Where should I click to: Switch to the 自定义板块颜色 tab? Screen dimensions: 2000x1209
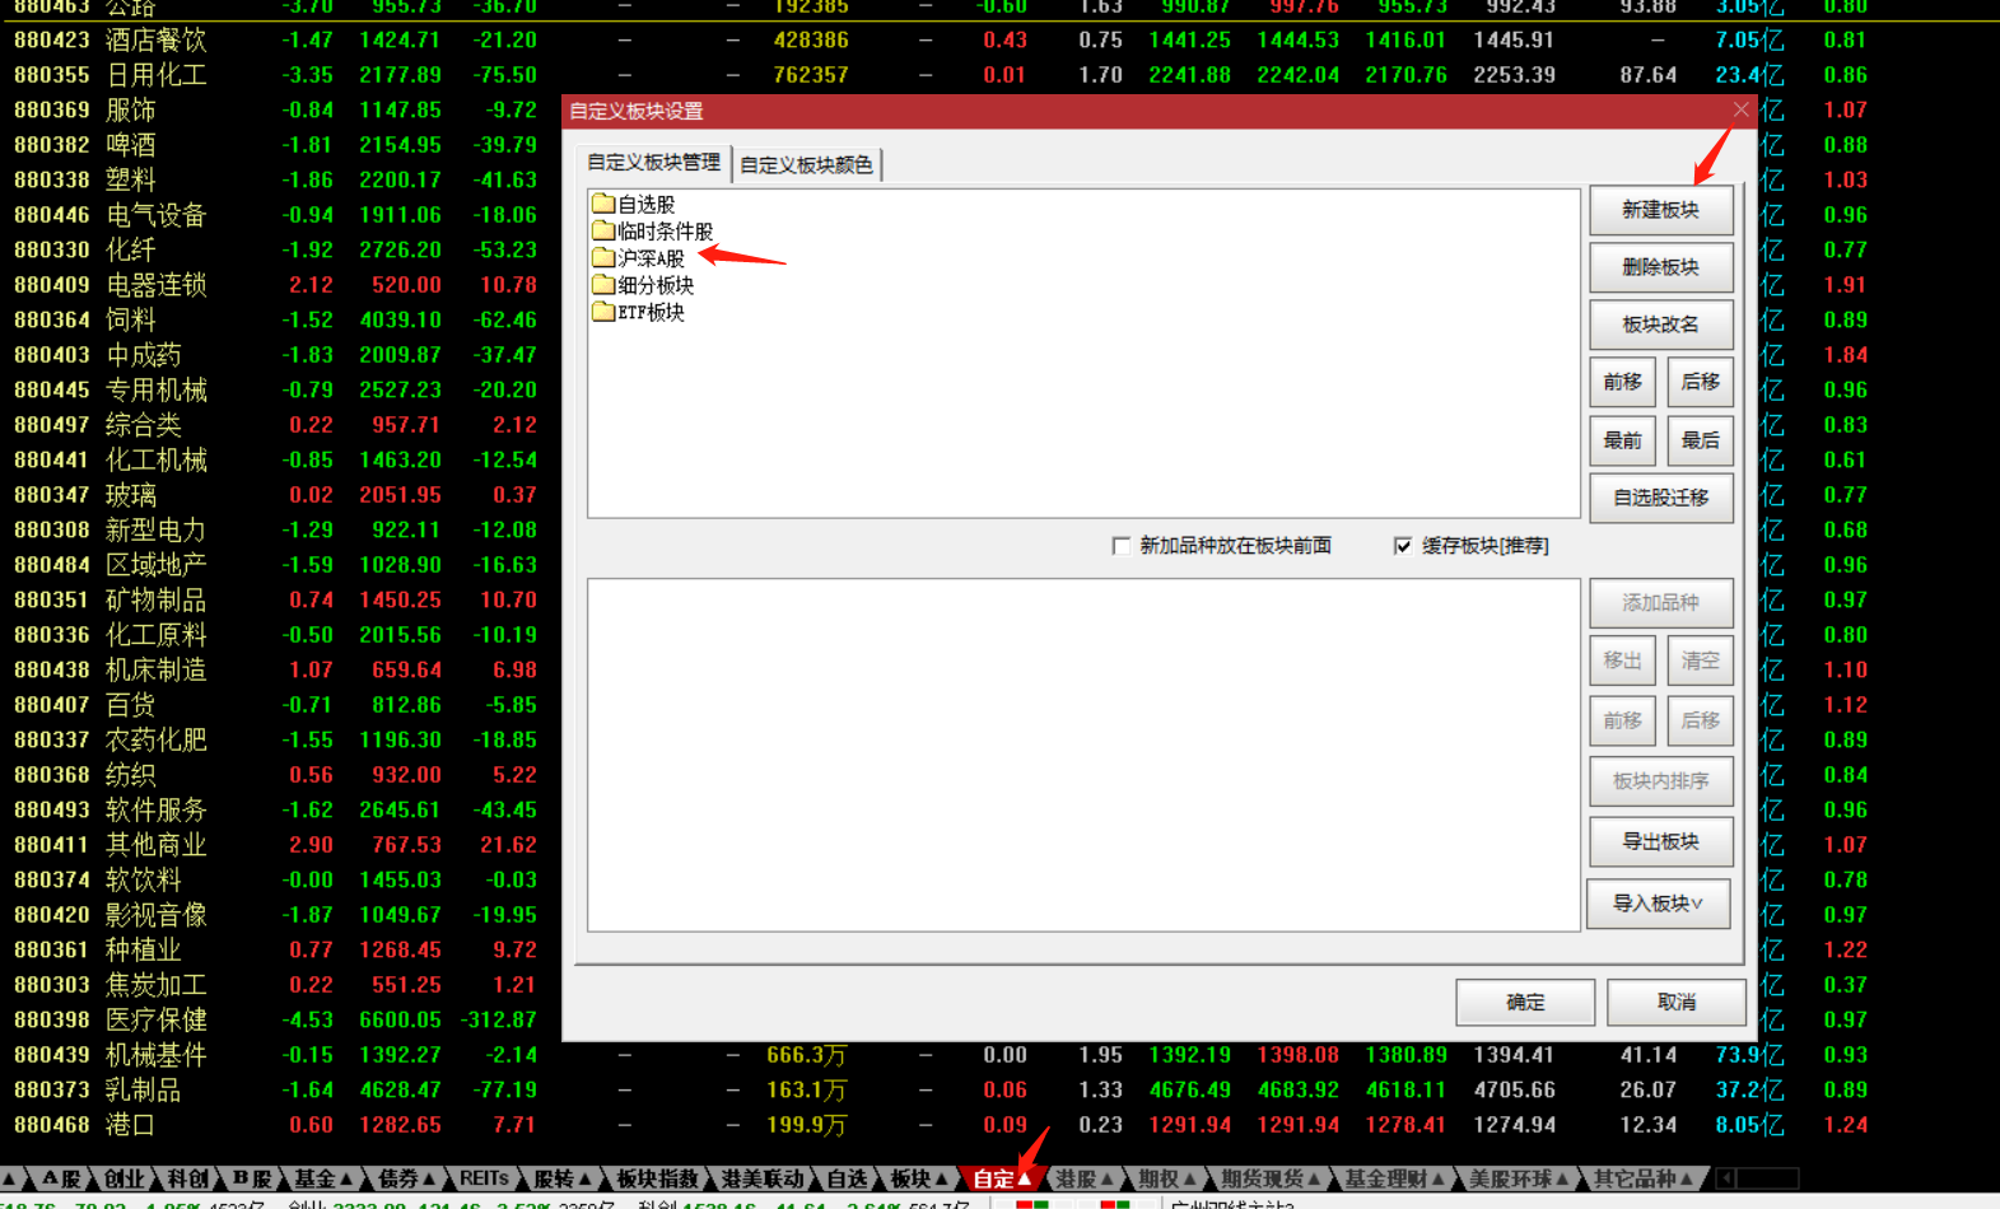807,165
